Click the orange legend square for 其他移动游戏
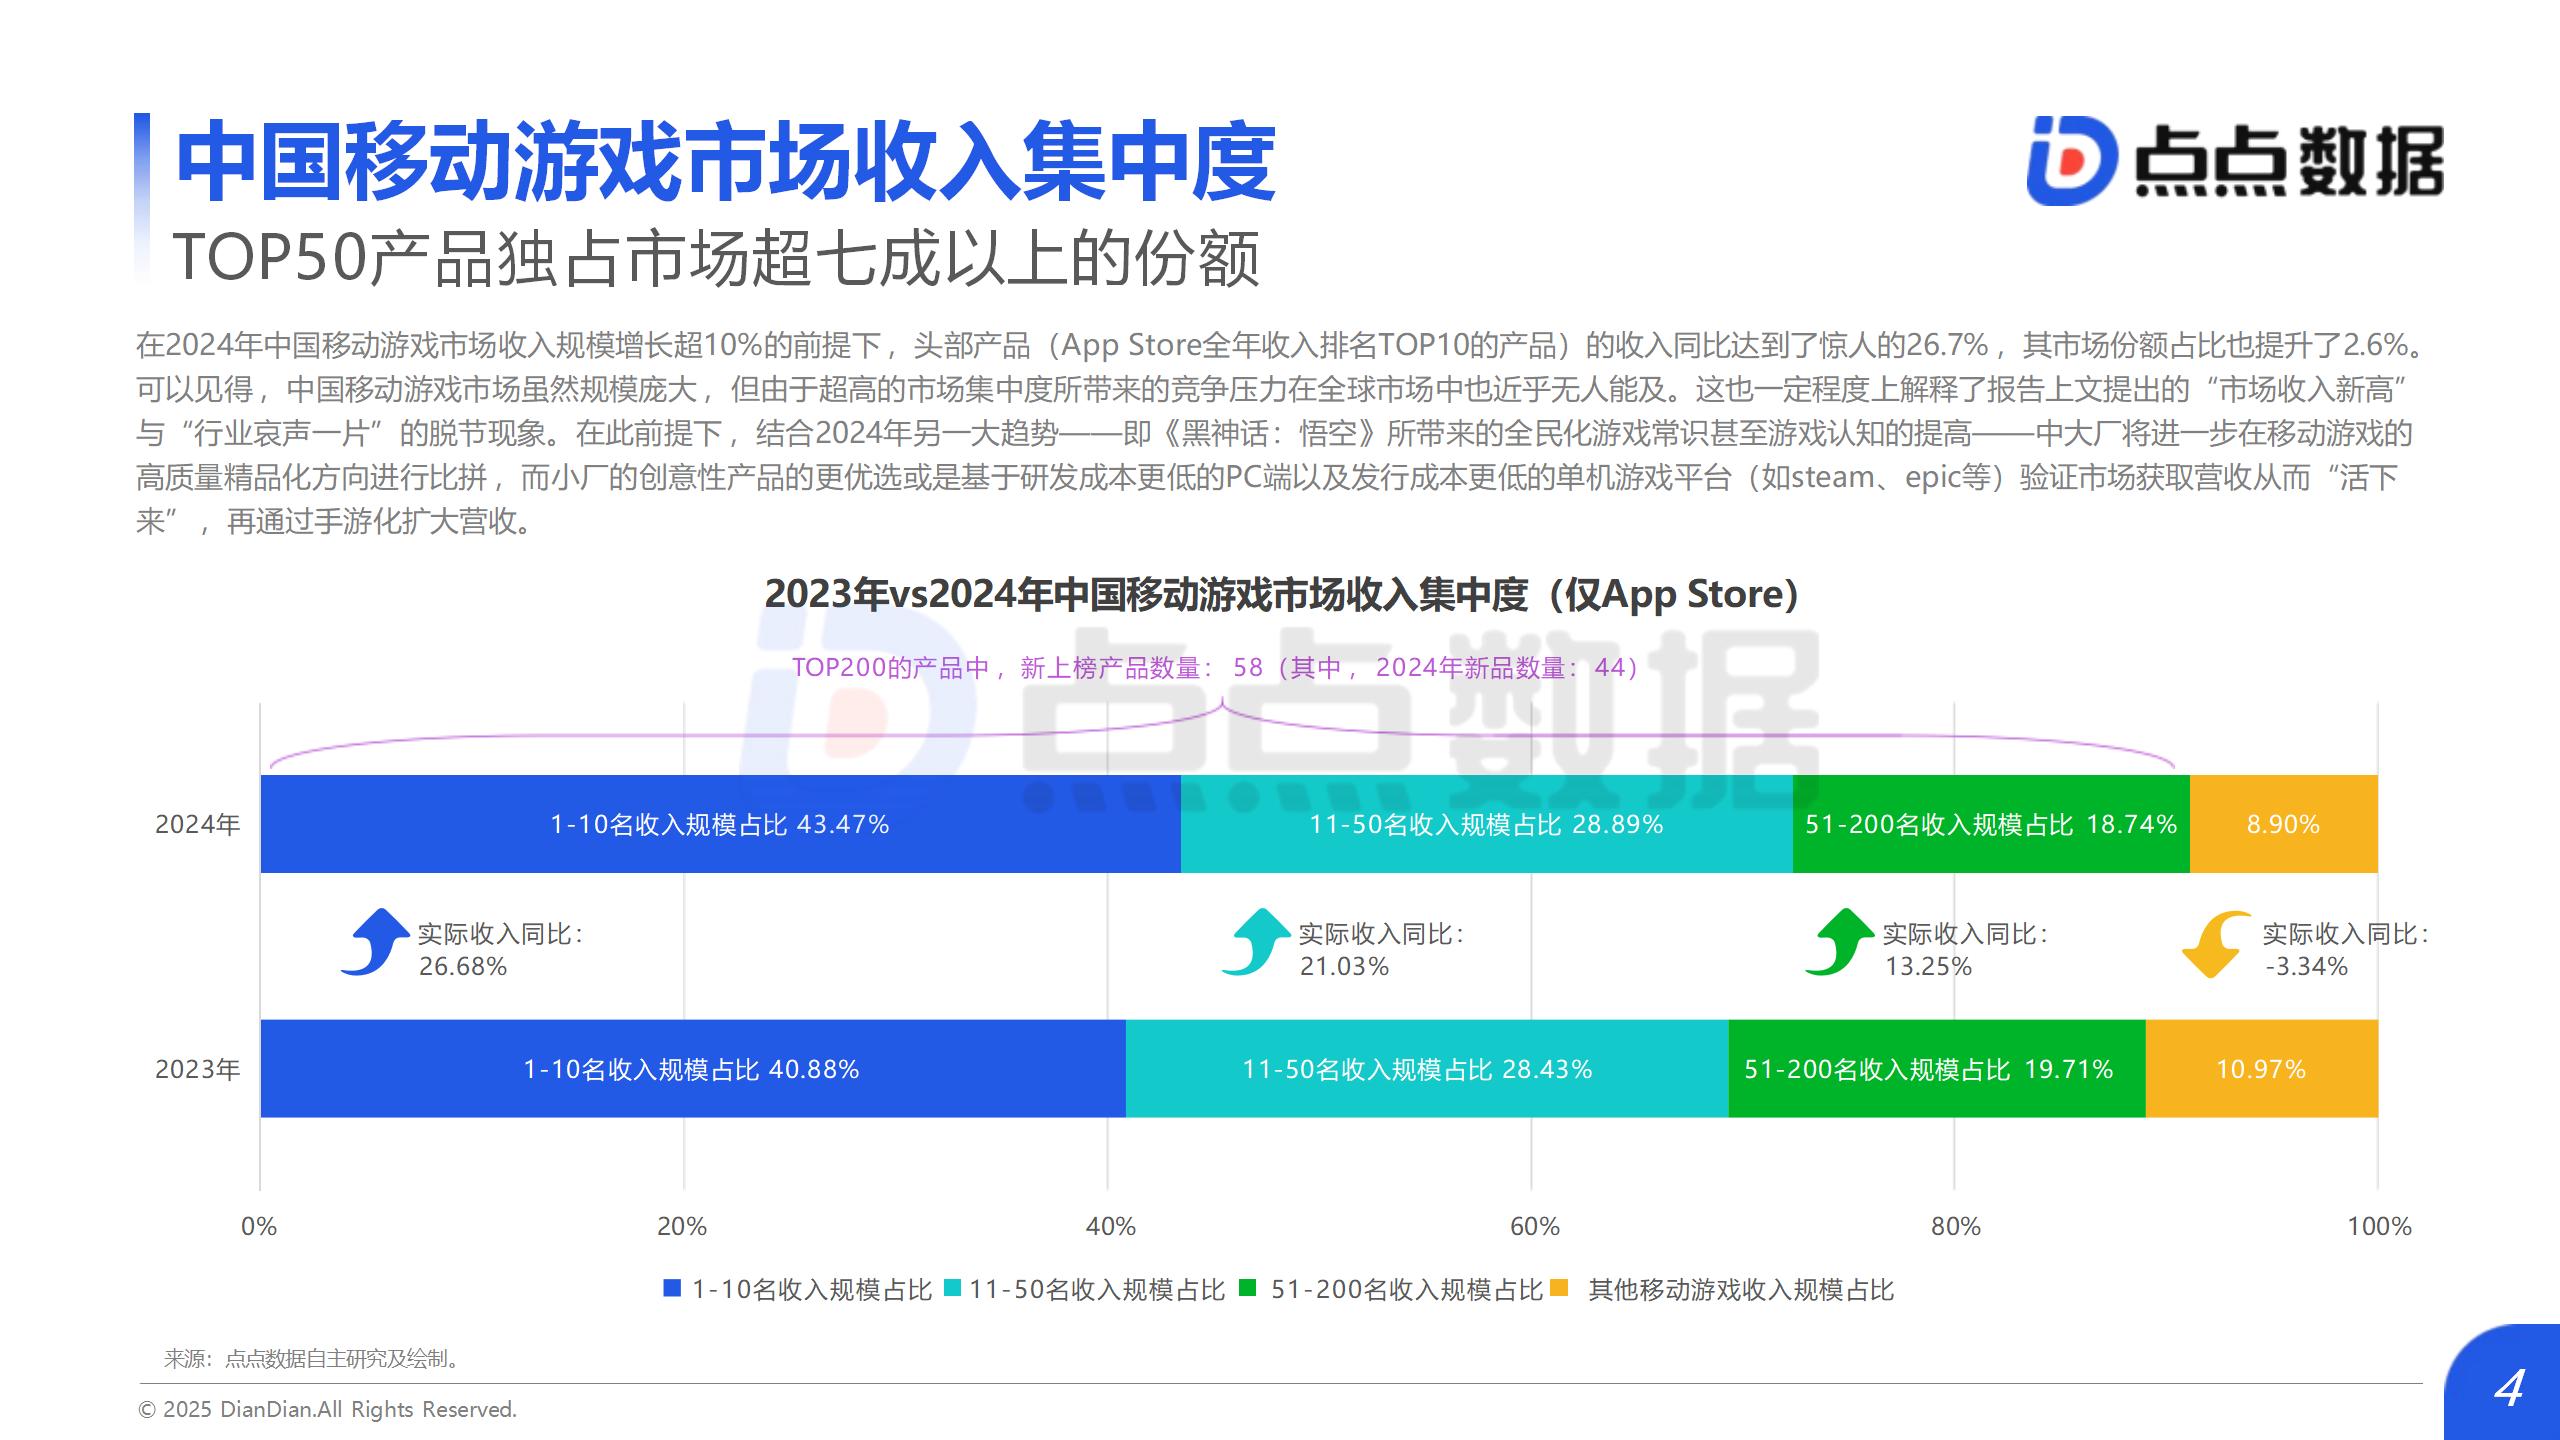 point(1559,1288)
